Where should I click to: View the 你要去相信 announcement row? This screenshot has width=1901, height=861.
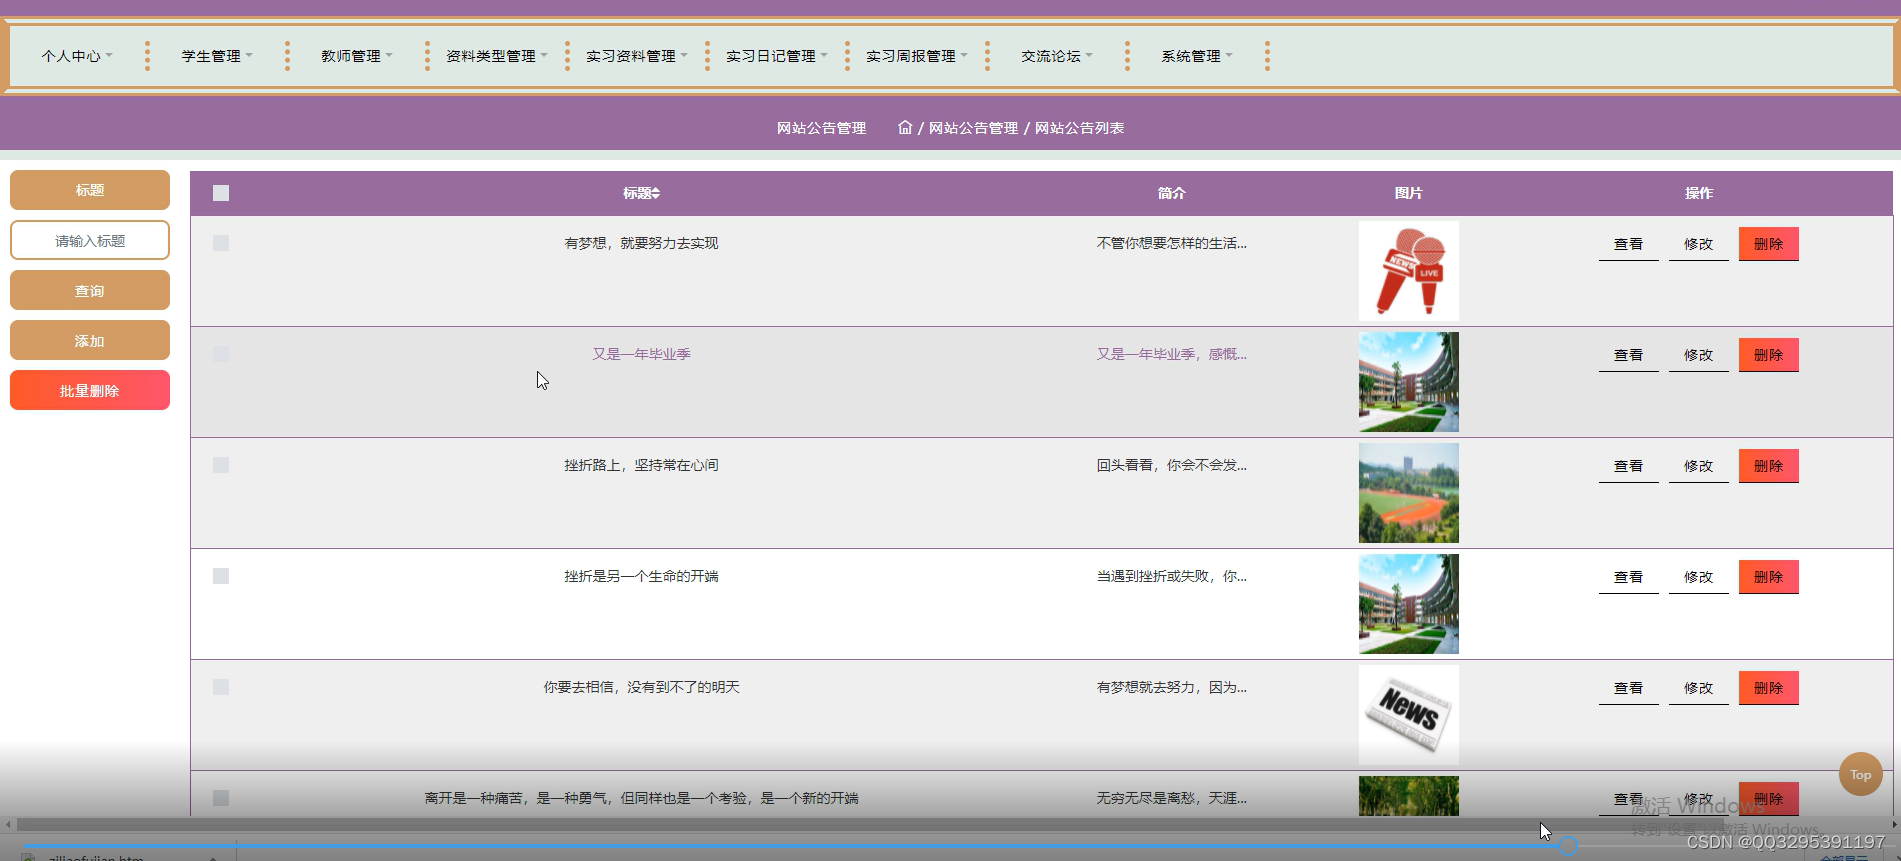[x=1629, y=688]
